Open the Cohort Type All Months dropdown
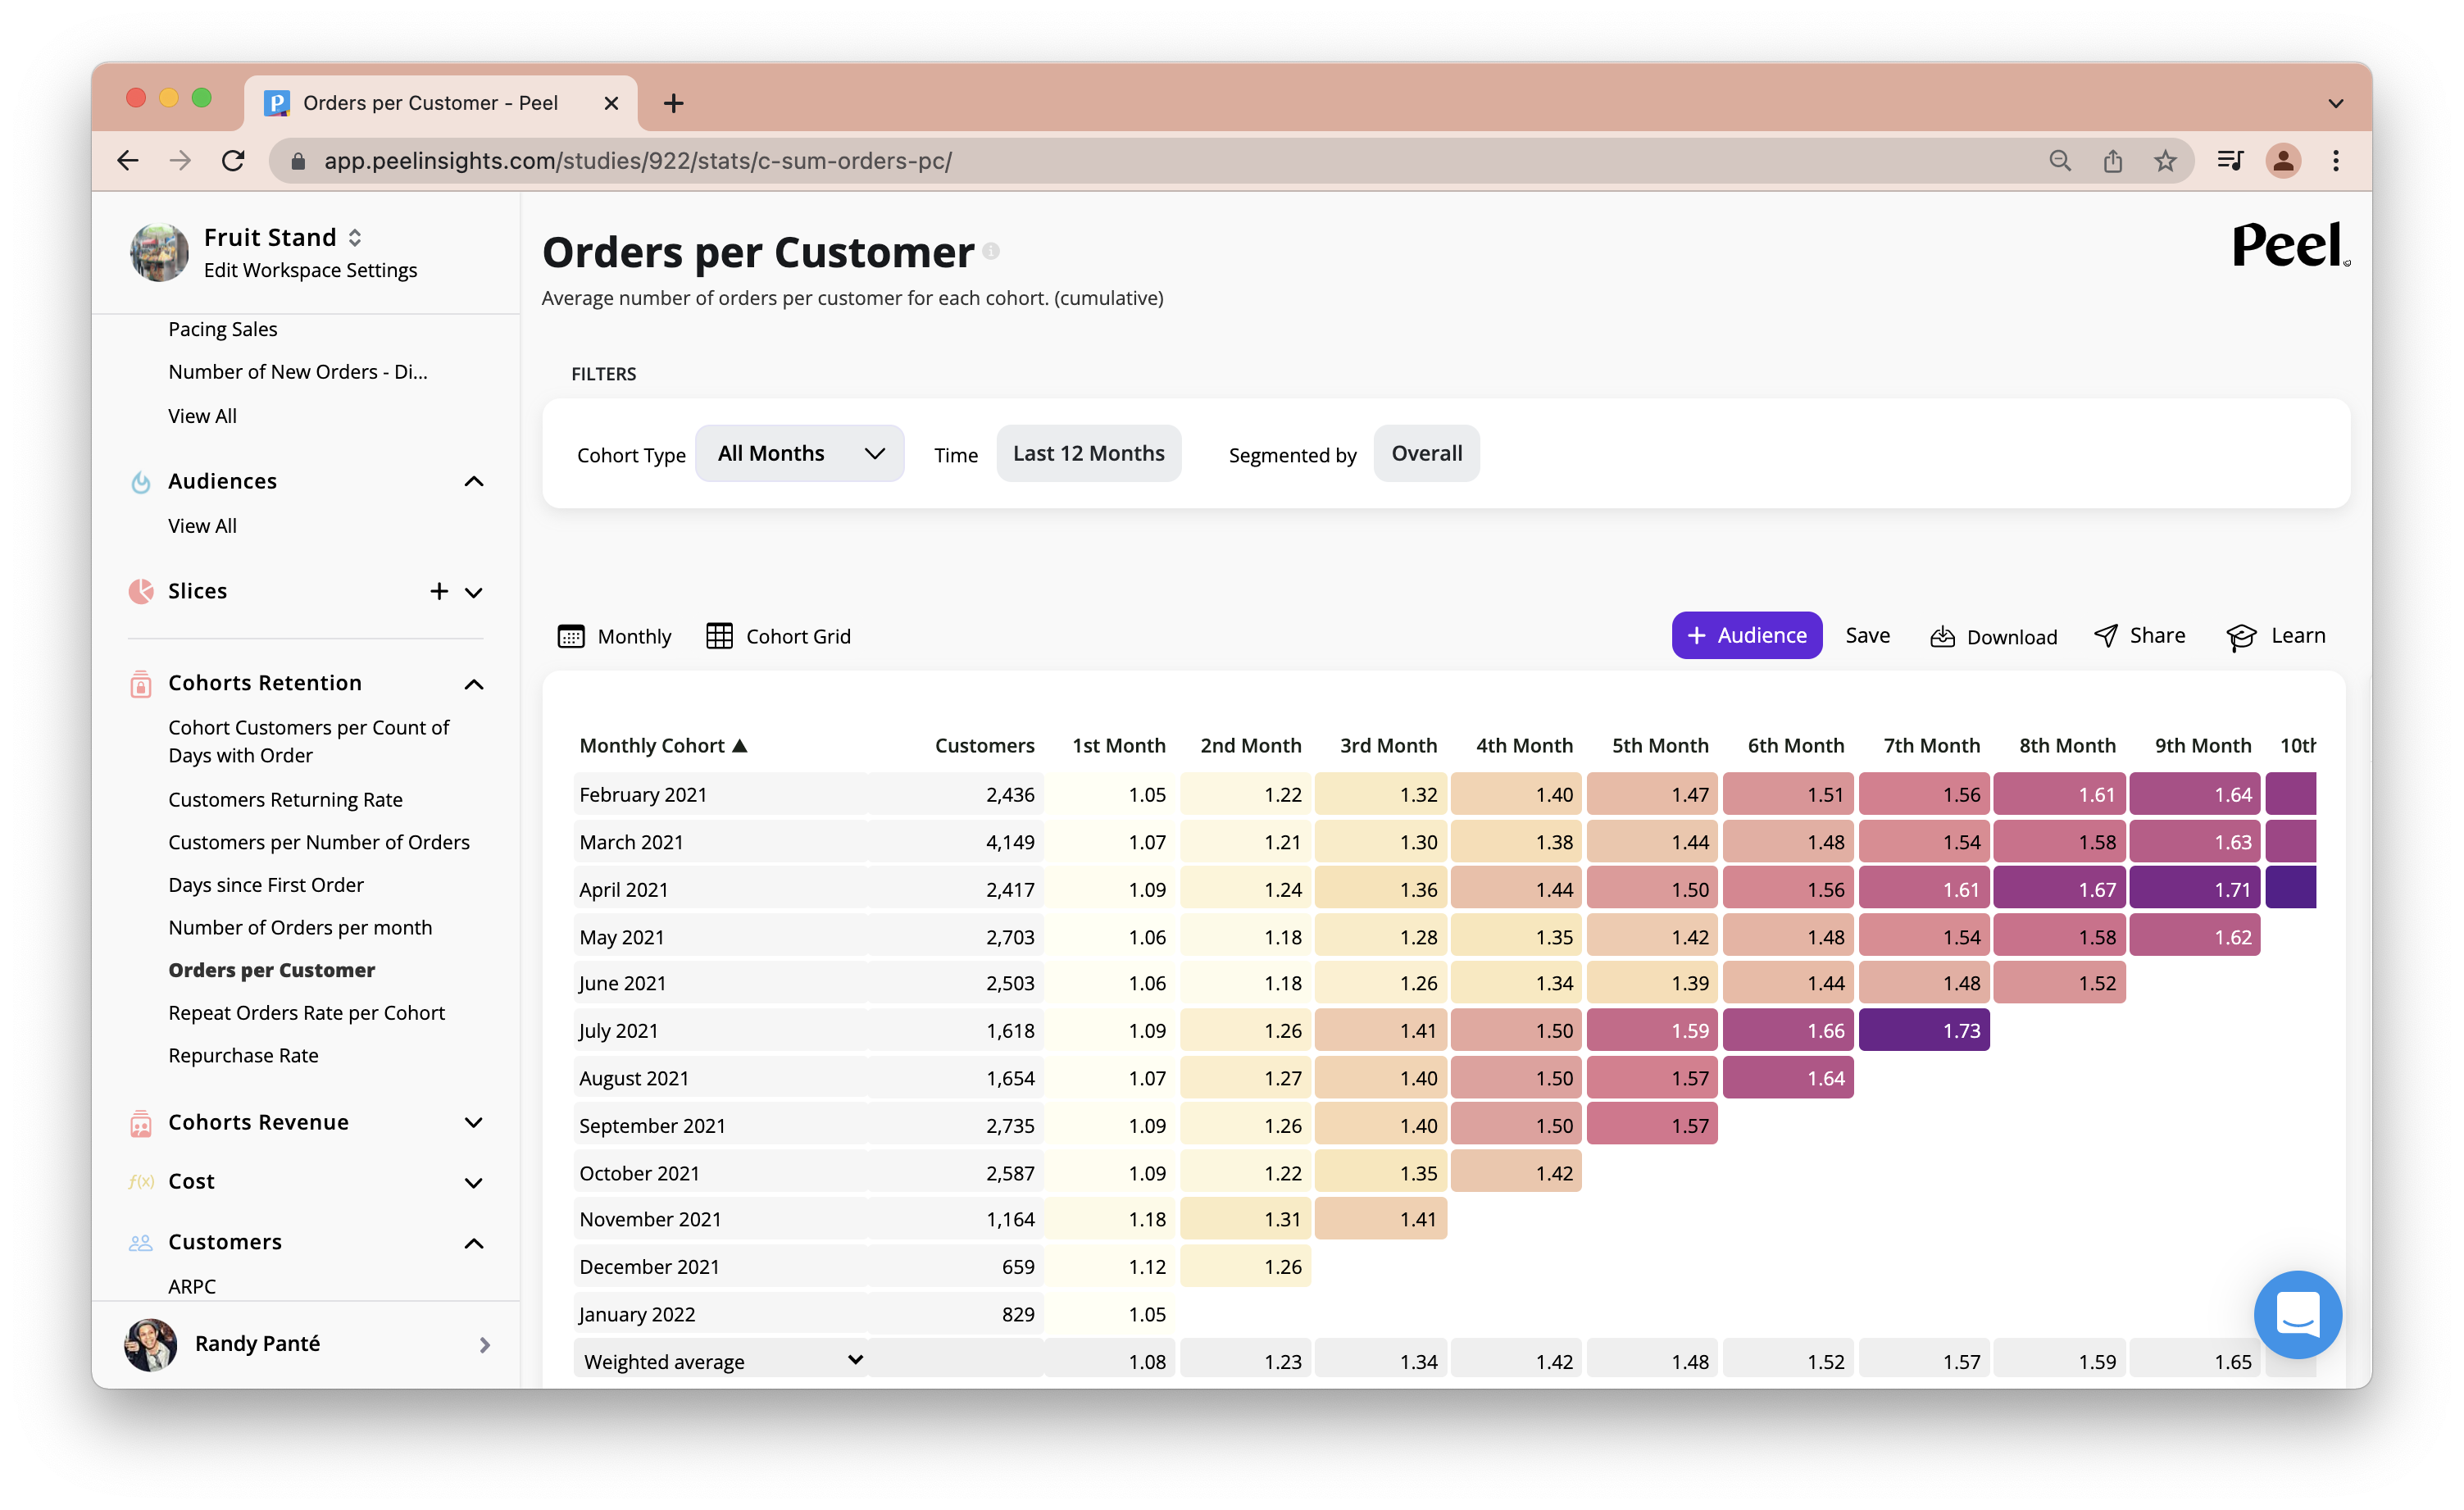2464x1510 pixels. [x=799, y=453]
